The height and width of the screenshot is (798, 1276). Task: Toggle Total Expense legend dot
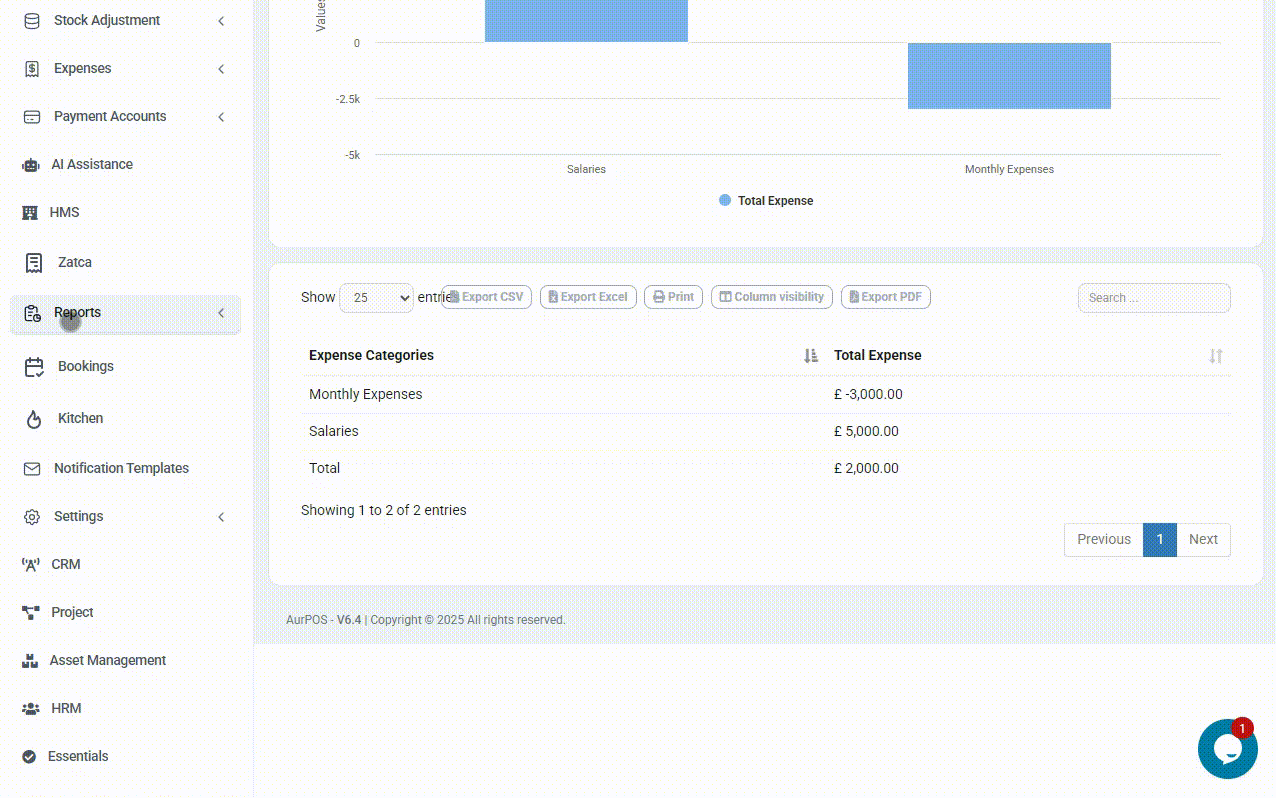click(725, 200)
